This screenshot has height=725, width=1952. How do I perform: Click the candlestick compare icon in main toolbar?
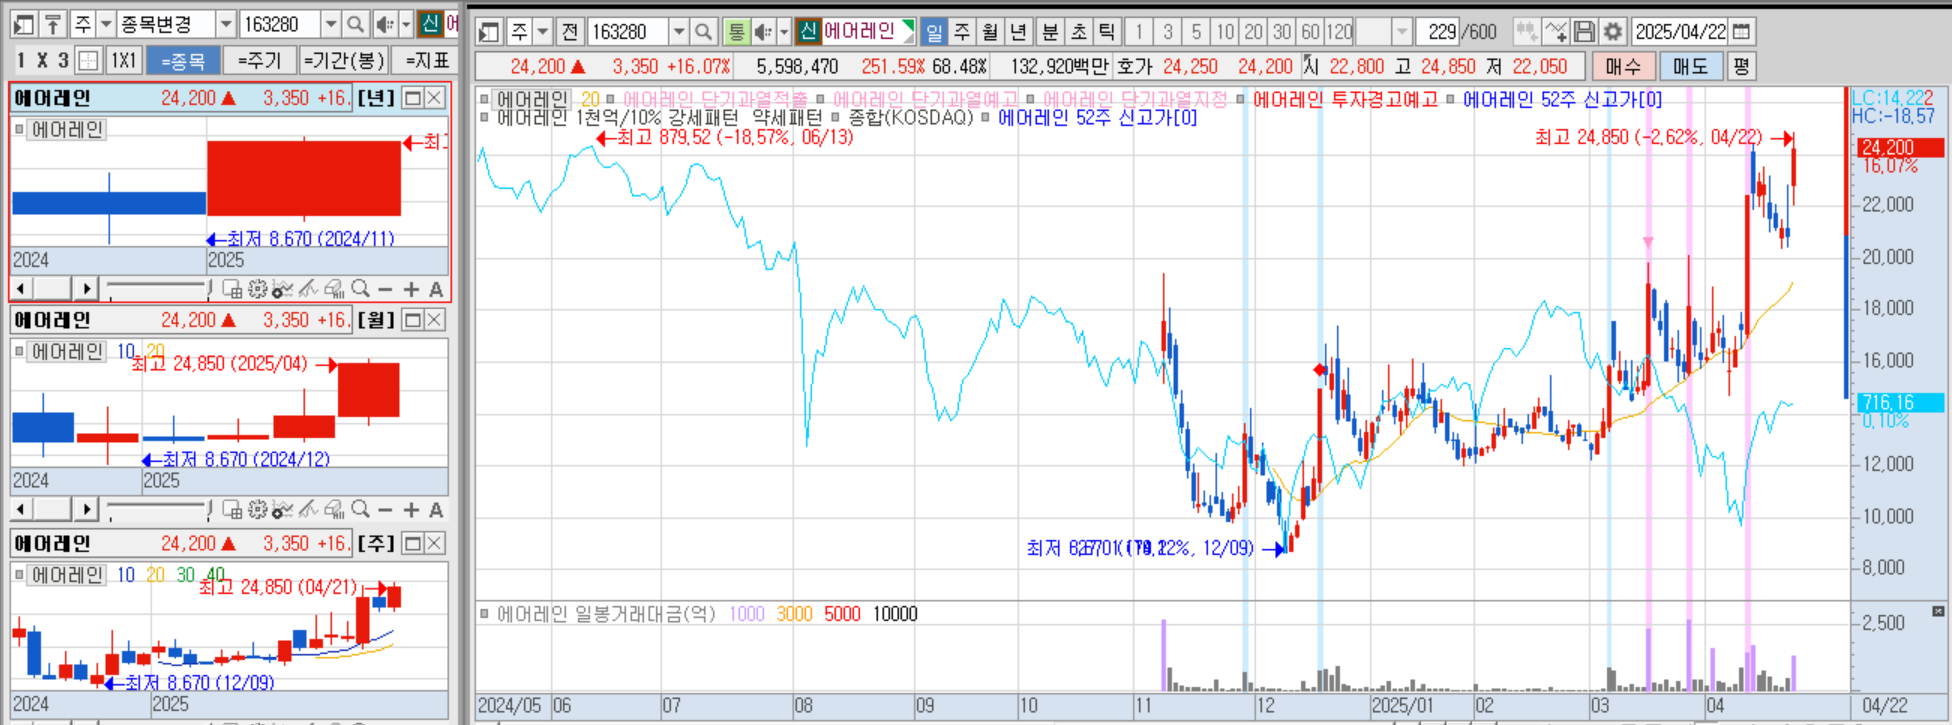1526,32
